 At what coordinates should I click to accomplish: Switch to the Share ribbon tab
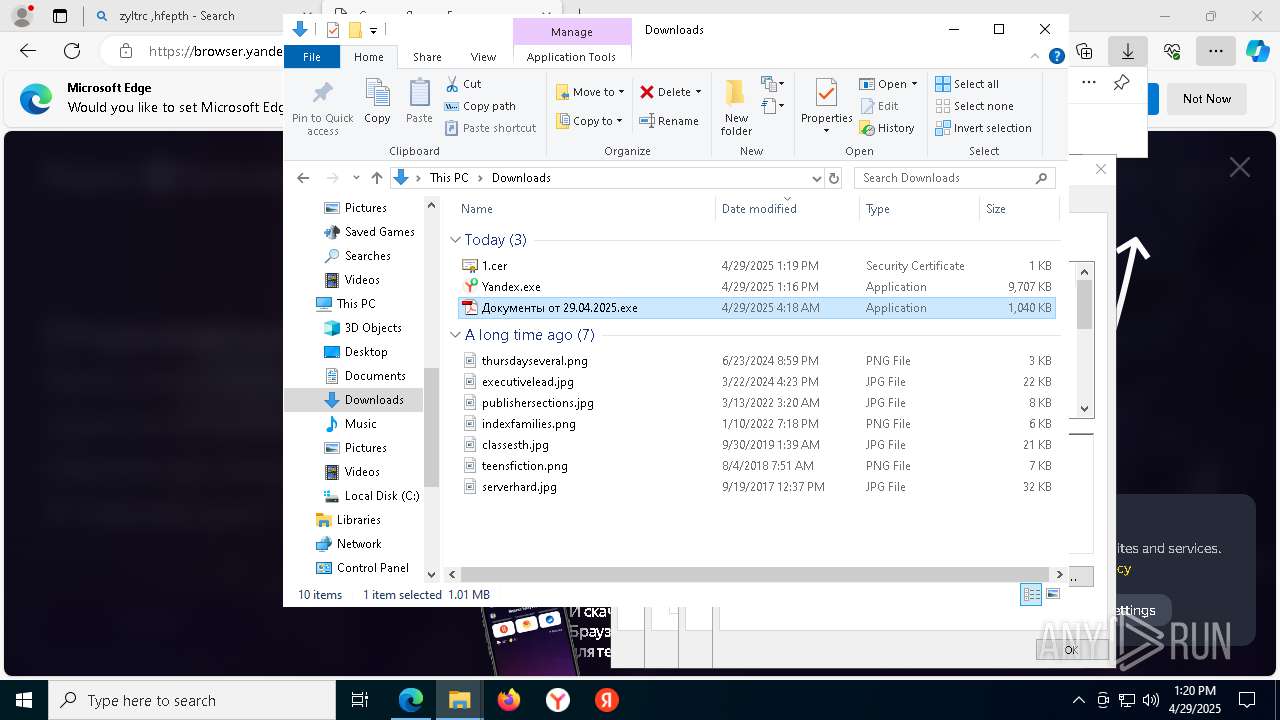pyautogui.click(x=427, y=57)
